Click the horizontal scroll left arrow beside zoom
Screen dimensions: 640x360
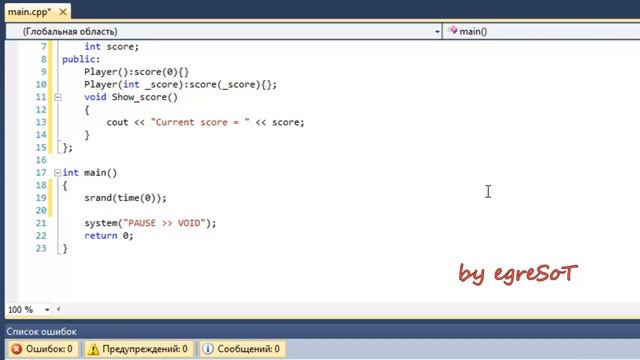58,309
